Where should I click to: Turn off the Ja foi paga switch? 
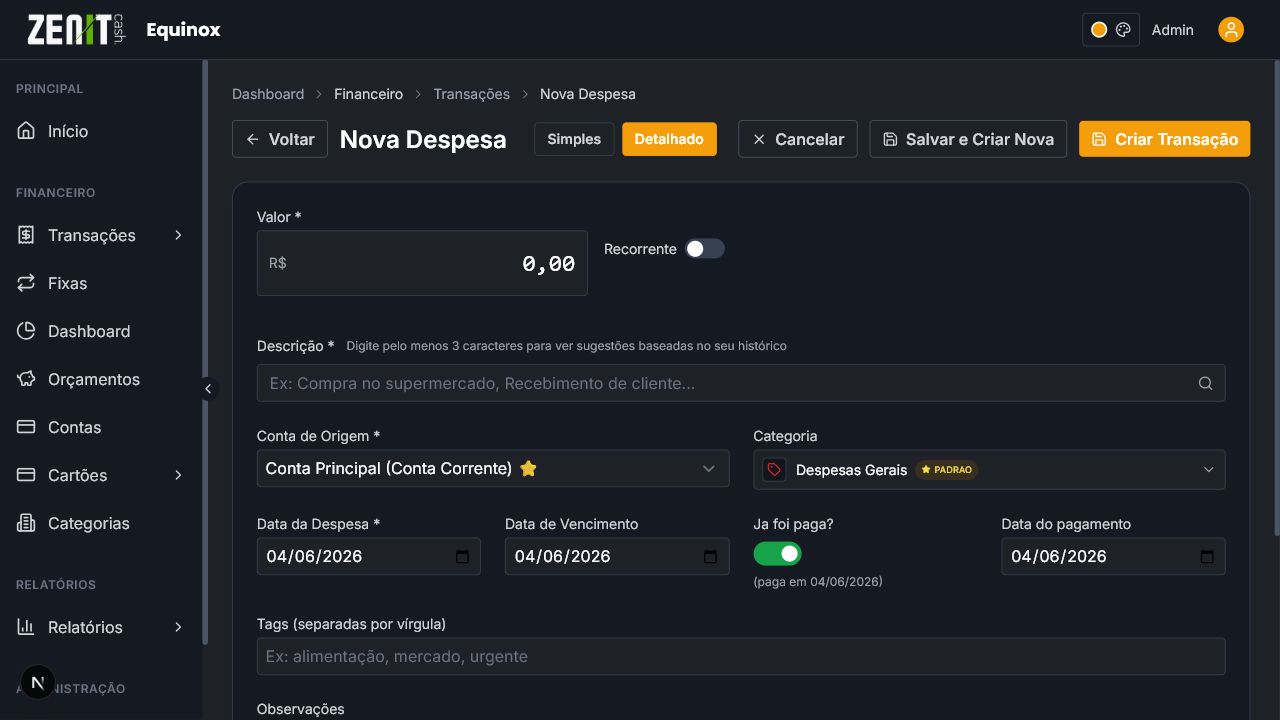click(777, 554)
